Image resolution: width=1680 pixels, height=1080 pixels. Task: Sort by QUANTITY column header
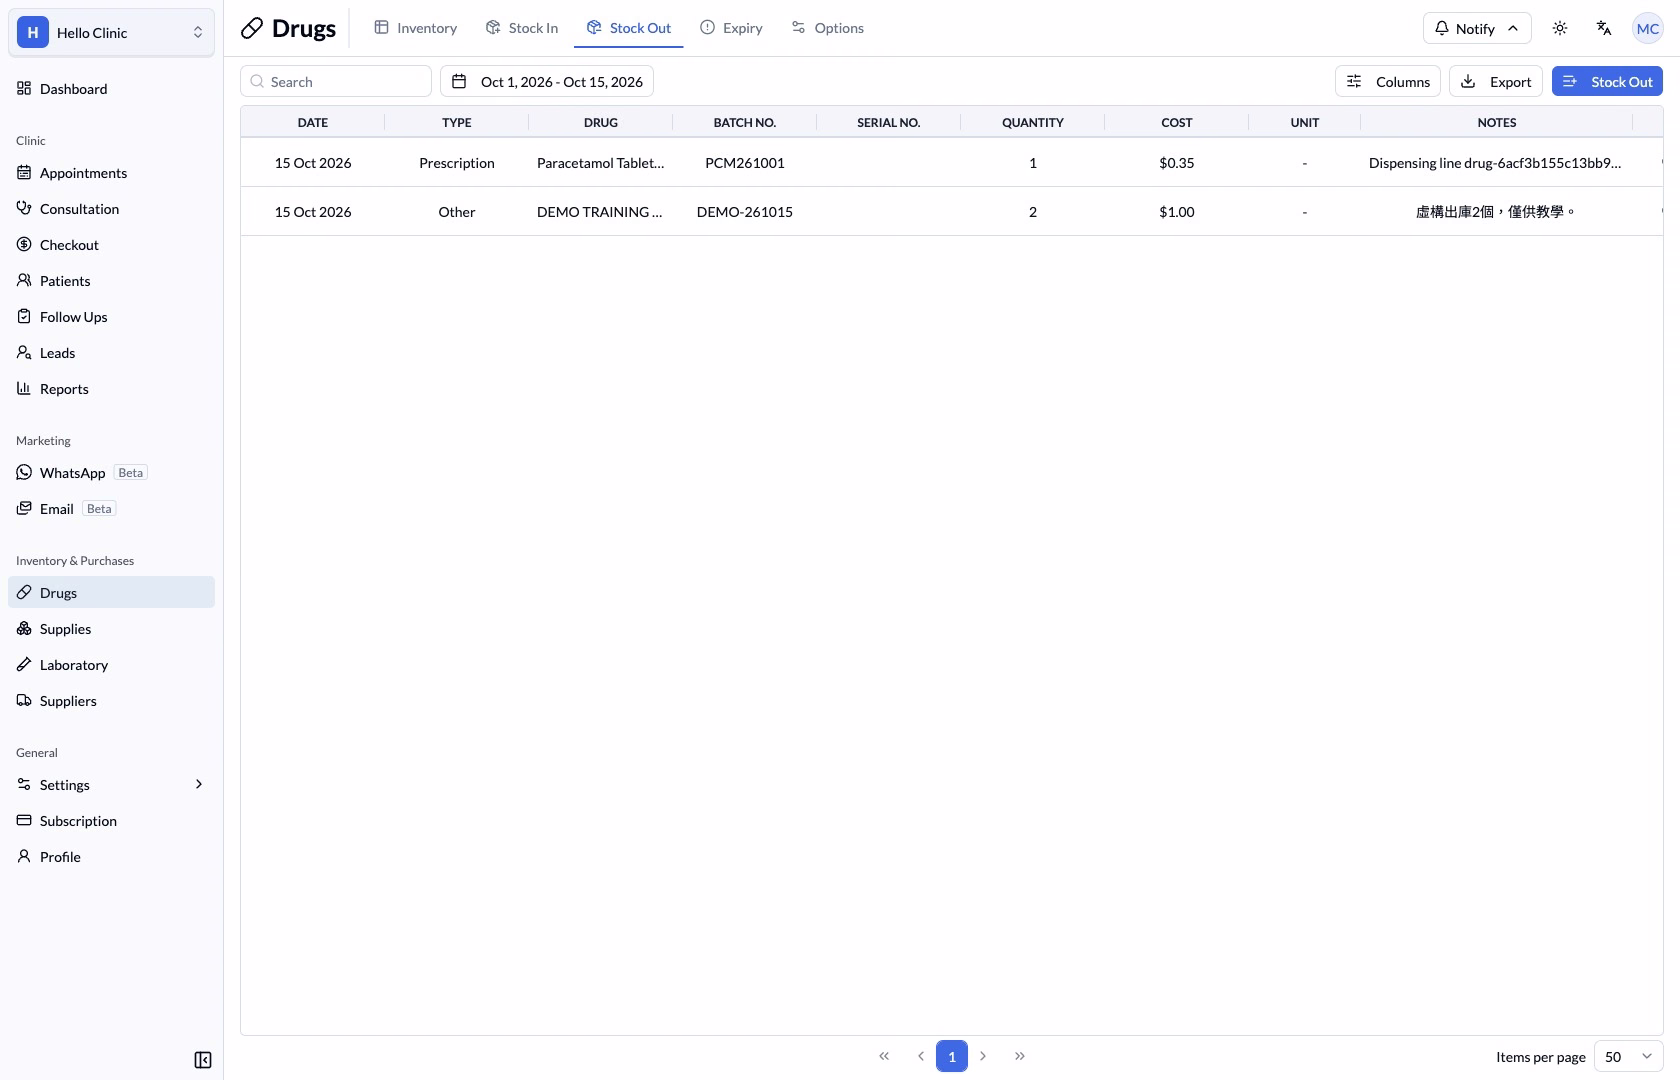(1033, 122)
